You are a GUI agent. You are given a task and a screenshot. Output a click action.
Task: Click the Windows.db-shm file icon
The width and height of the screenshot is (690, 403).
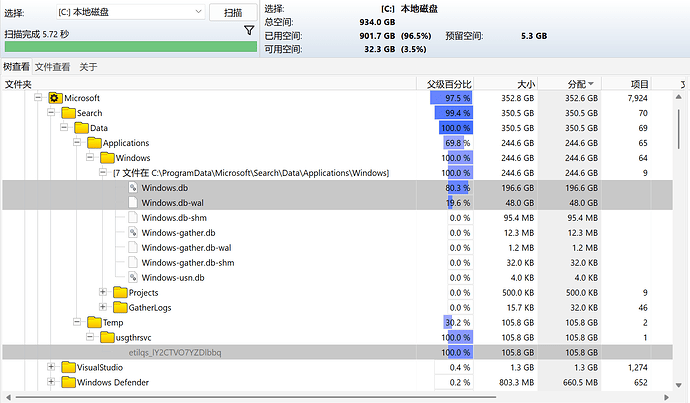[133, 217]
